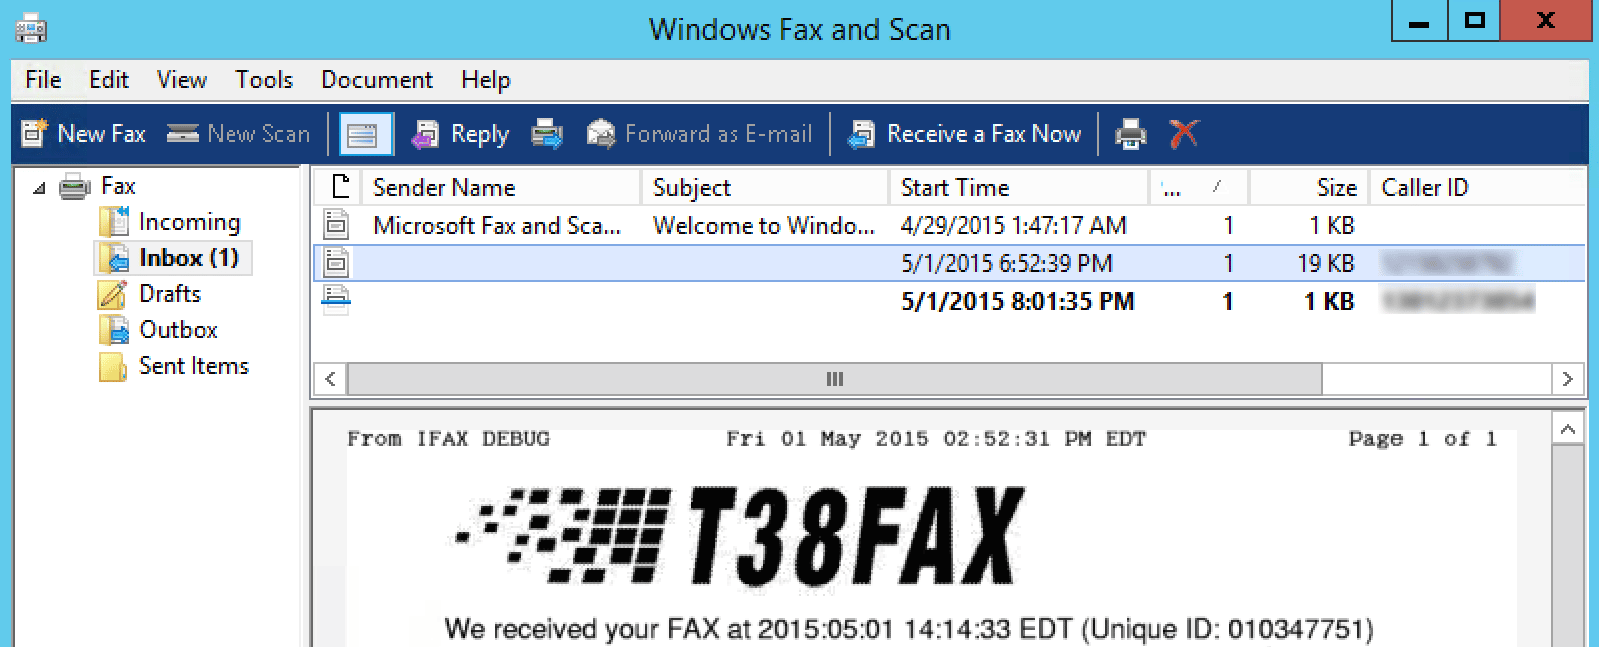Sort by the Caller ID column
Viewport: 1599px width, 647px height.
point(1477,187)
